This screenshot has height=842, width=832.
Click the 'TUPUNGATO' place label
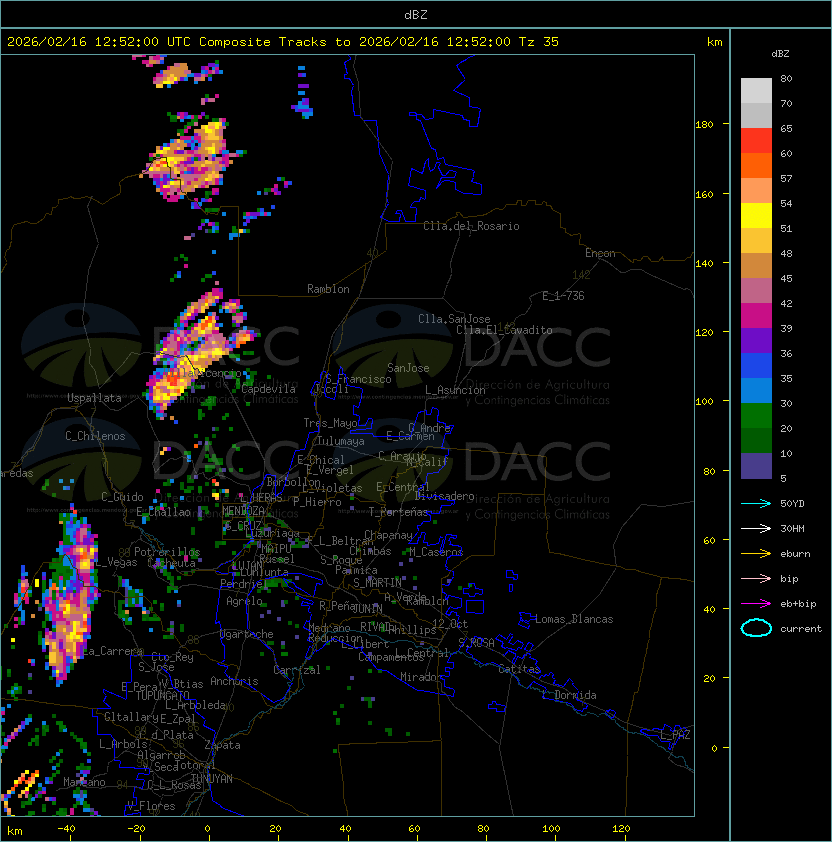coord(162,695)
